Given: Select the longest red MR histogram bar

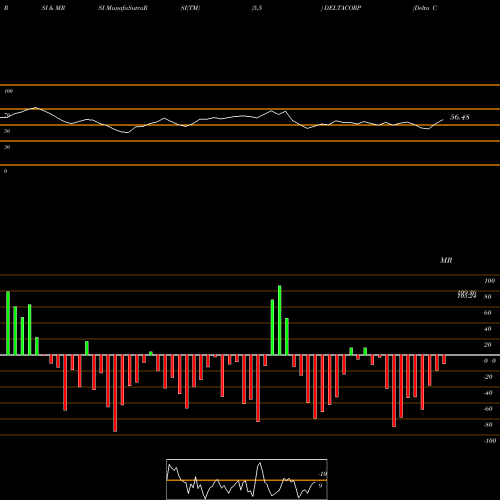Looking at the screenshot, I should 115,393.
